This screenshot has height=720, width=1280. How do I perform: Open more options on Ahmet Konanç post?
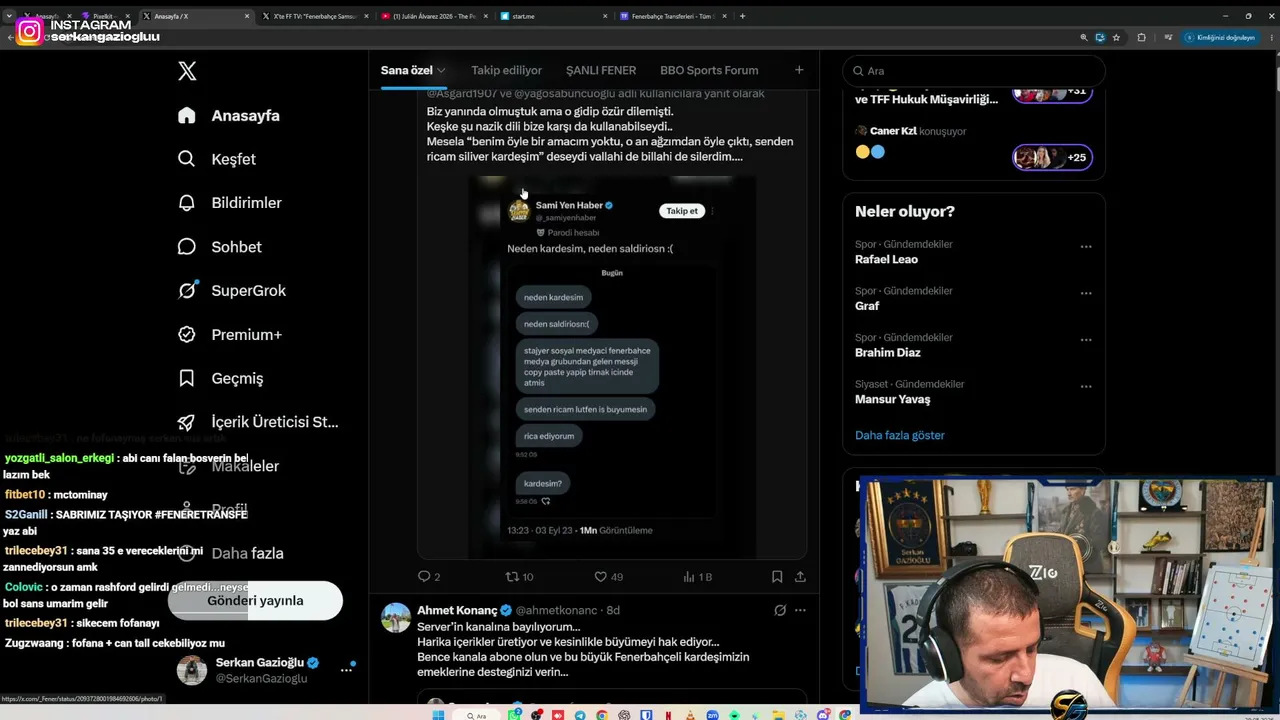(800, 610)
